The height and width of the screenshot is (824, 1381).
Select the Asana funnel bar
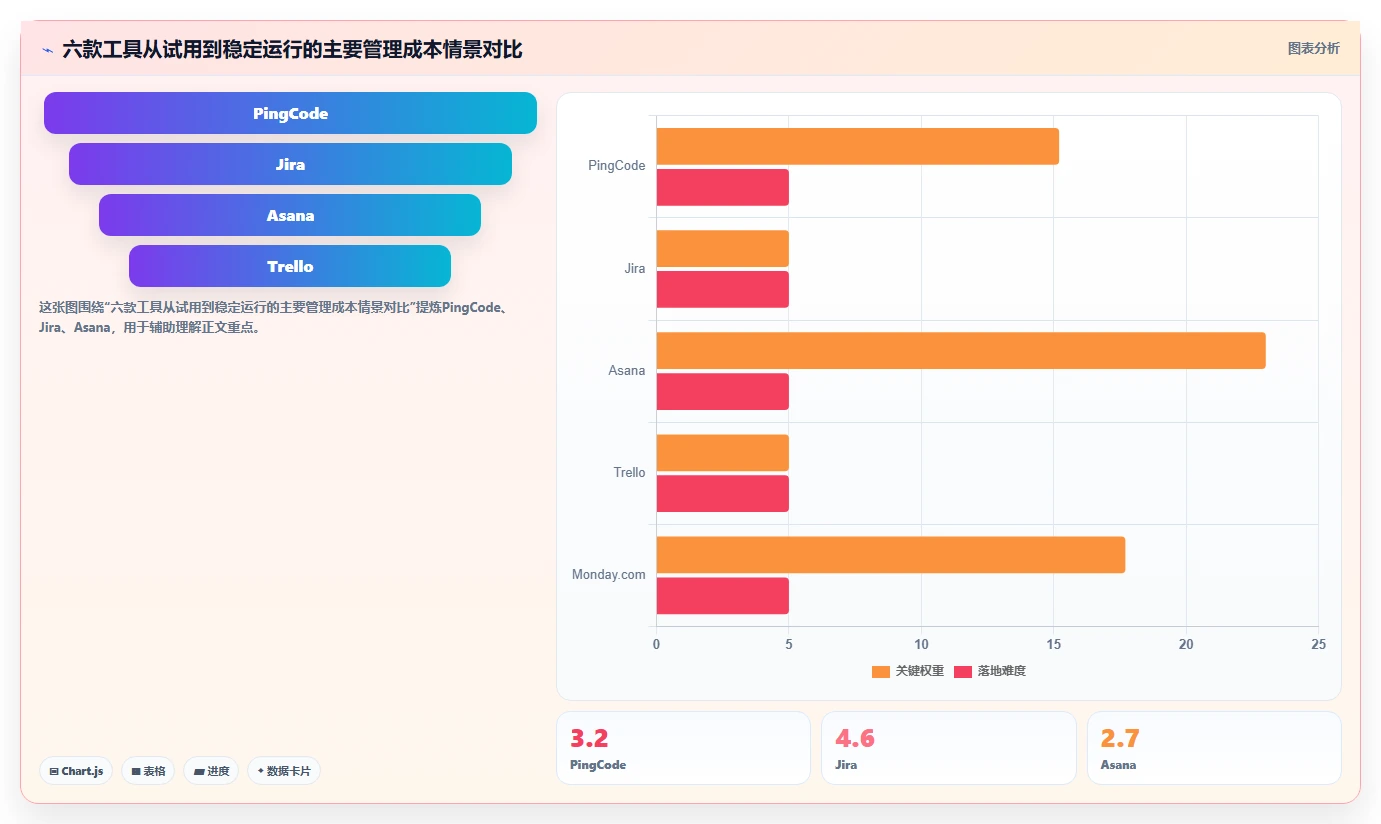tap(290, 215)
